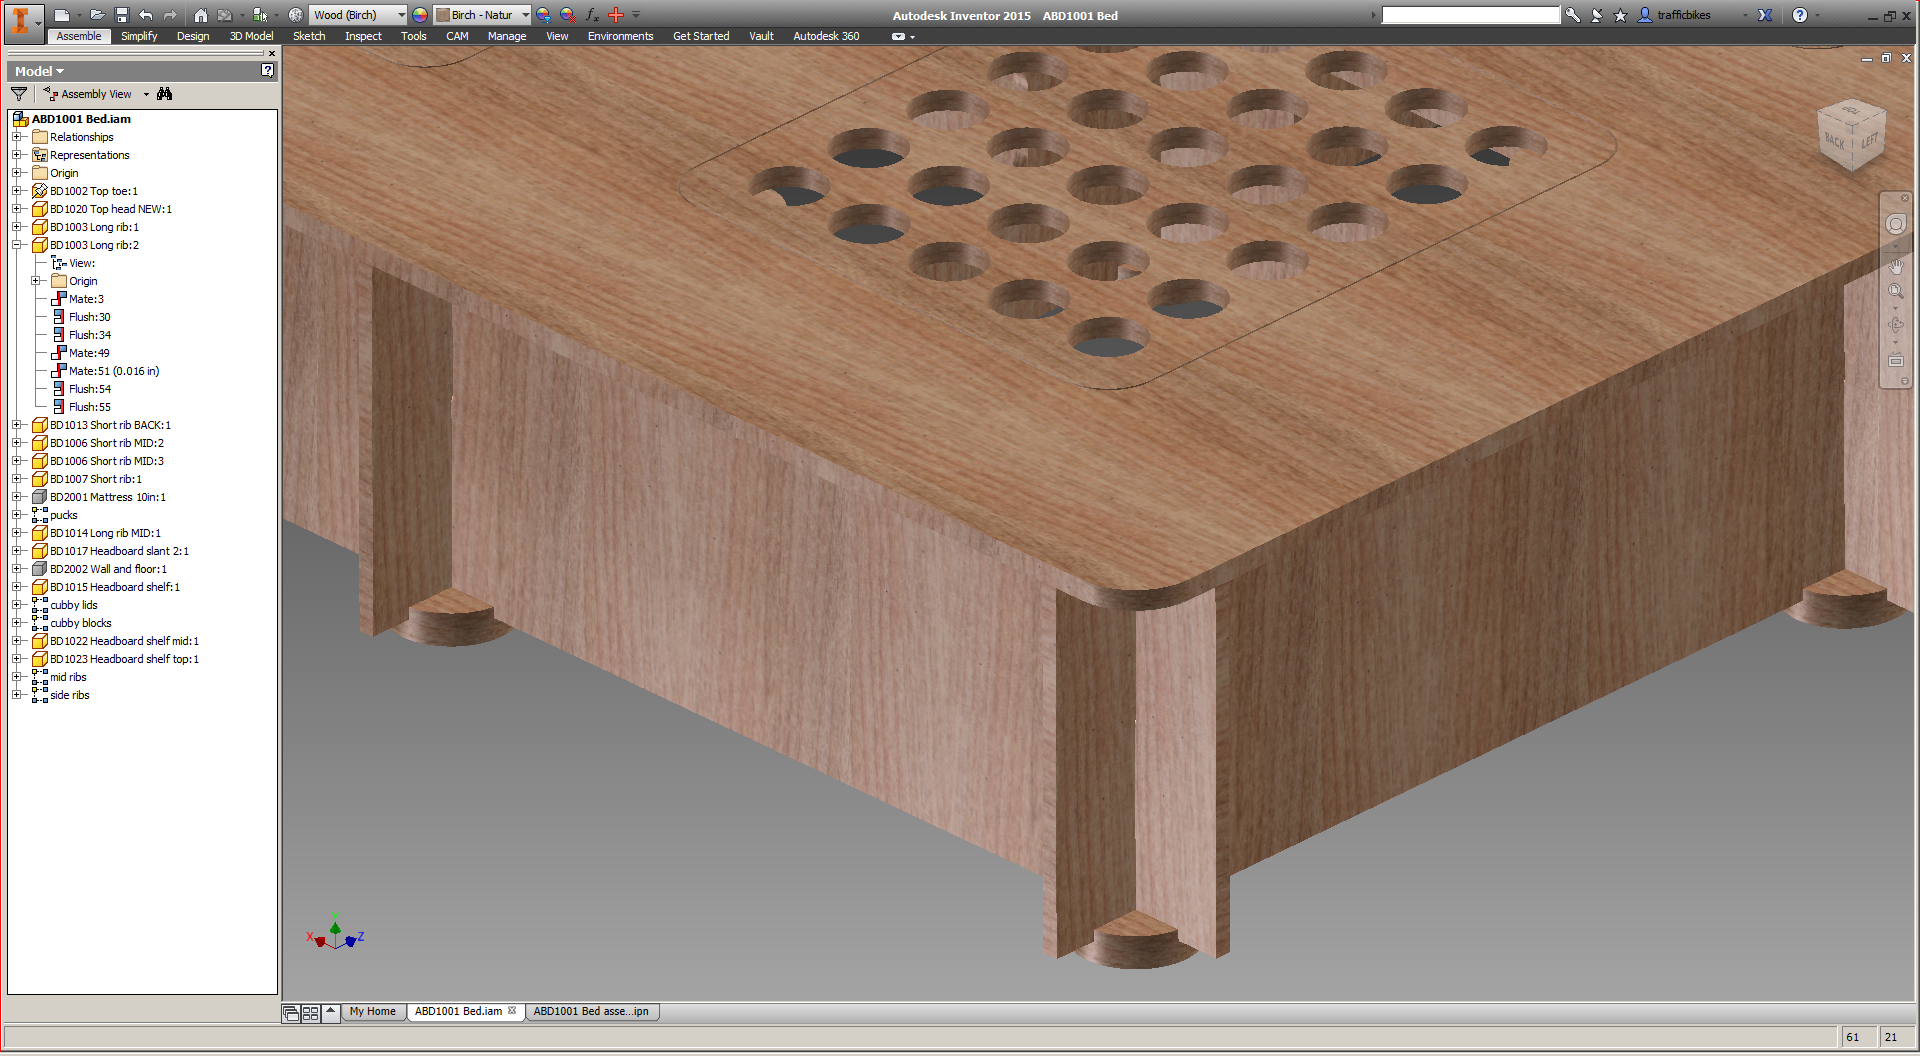Expand the BD1002 Top toe:1 node
Image resolution: width=1920 pixels, height=1056 pixels.
click(17, 191)
